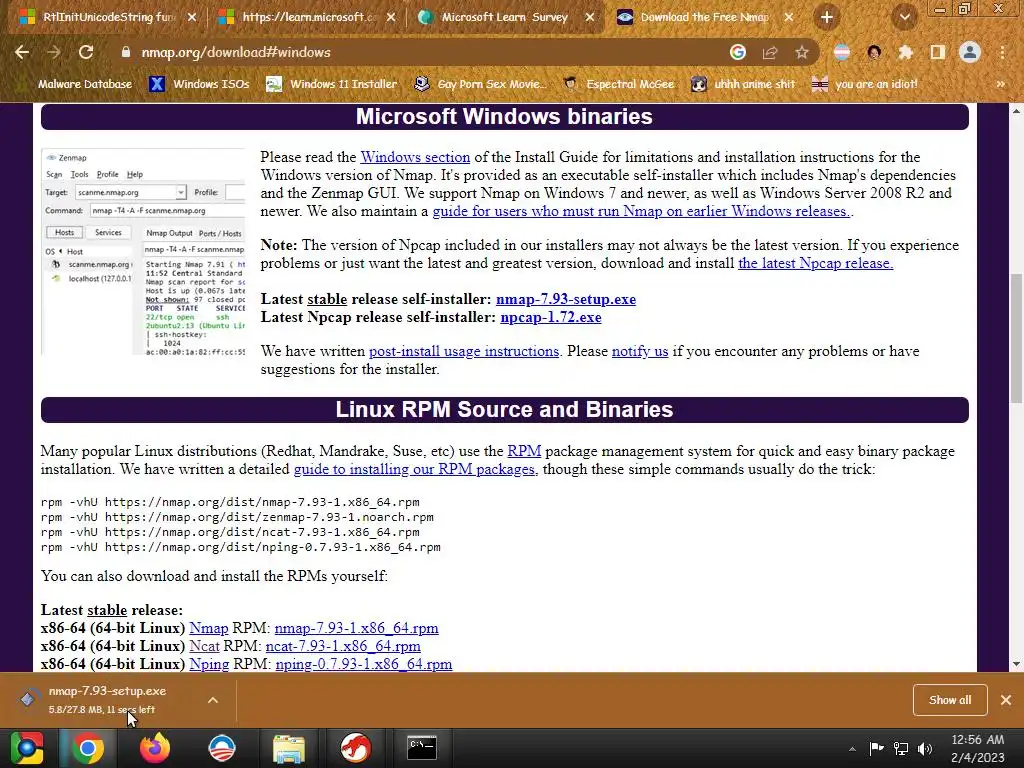The image size is (1024, 768).
Task: Click the Nmap RPM name link
Action: click(208, 628)
